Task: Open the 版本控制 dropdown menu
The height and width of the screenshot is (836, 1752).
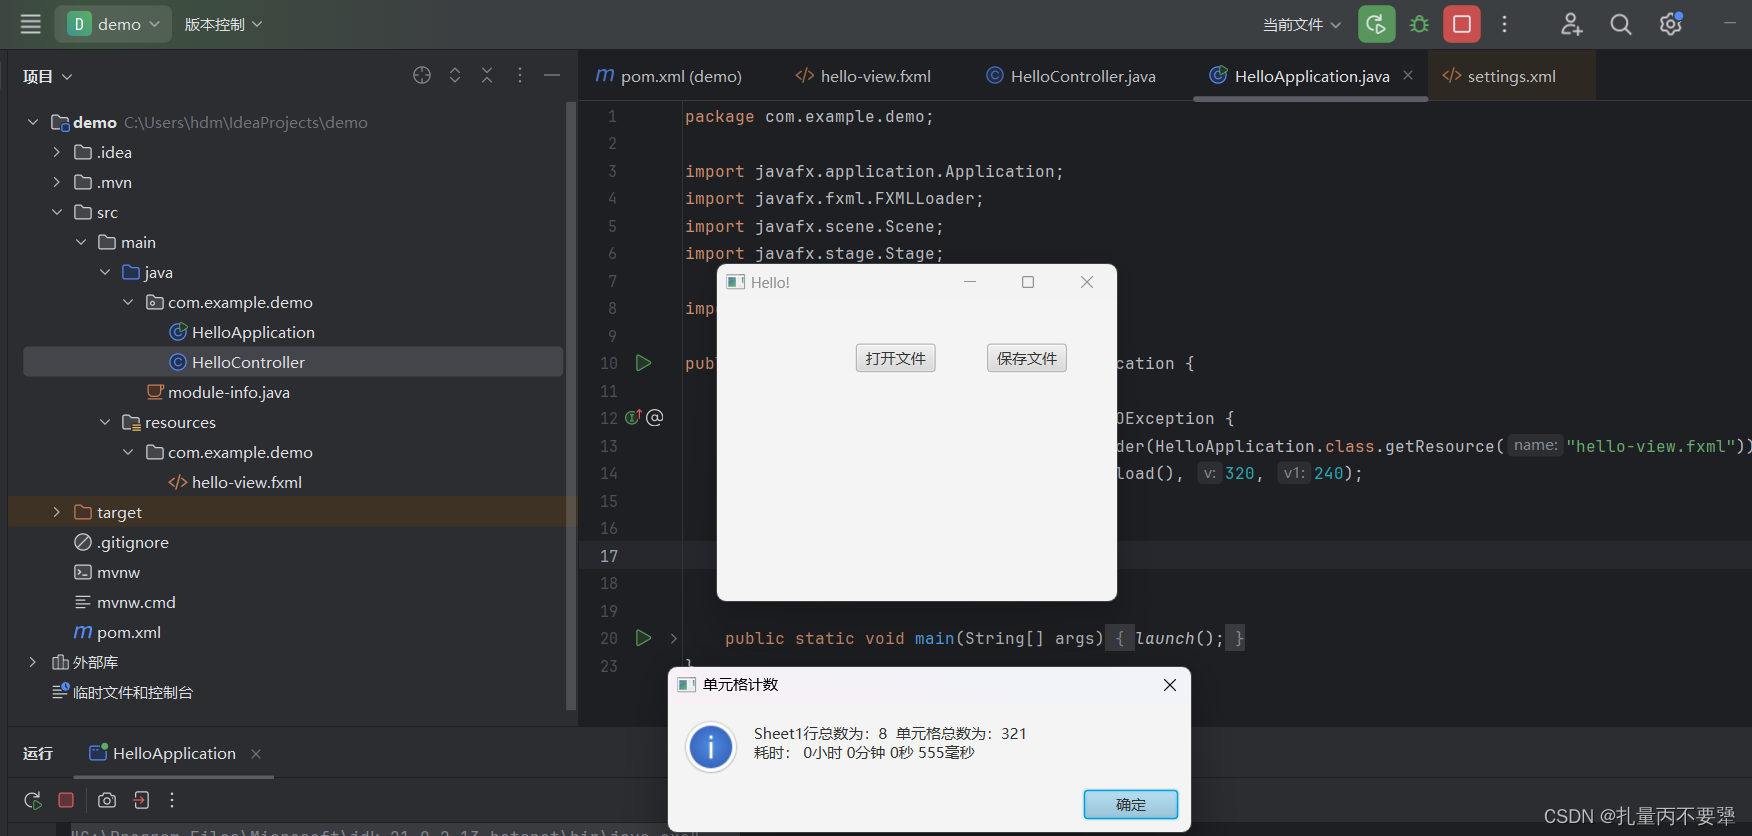Action: click(x=223, y=24)
